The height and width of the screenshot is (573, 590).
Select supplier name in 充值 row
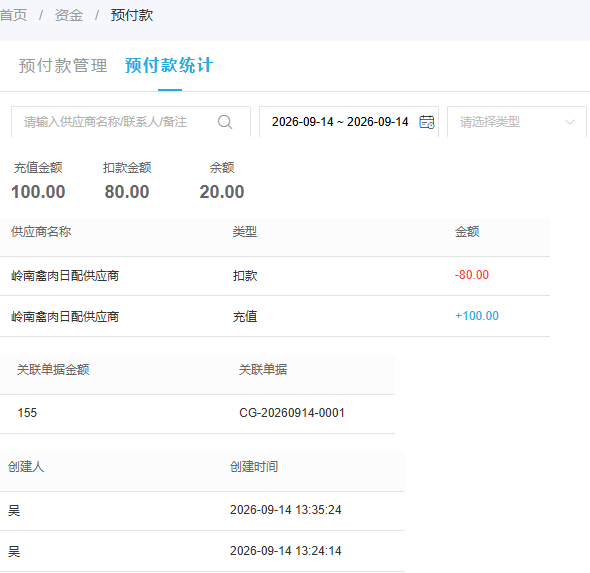tap(65, 317)
